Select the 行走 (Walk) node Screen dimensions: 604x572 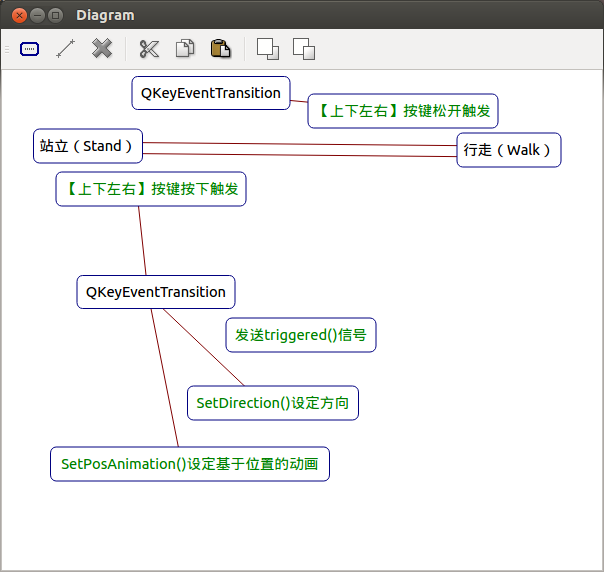point(508,150)
